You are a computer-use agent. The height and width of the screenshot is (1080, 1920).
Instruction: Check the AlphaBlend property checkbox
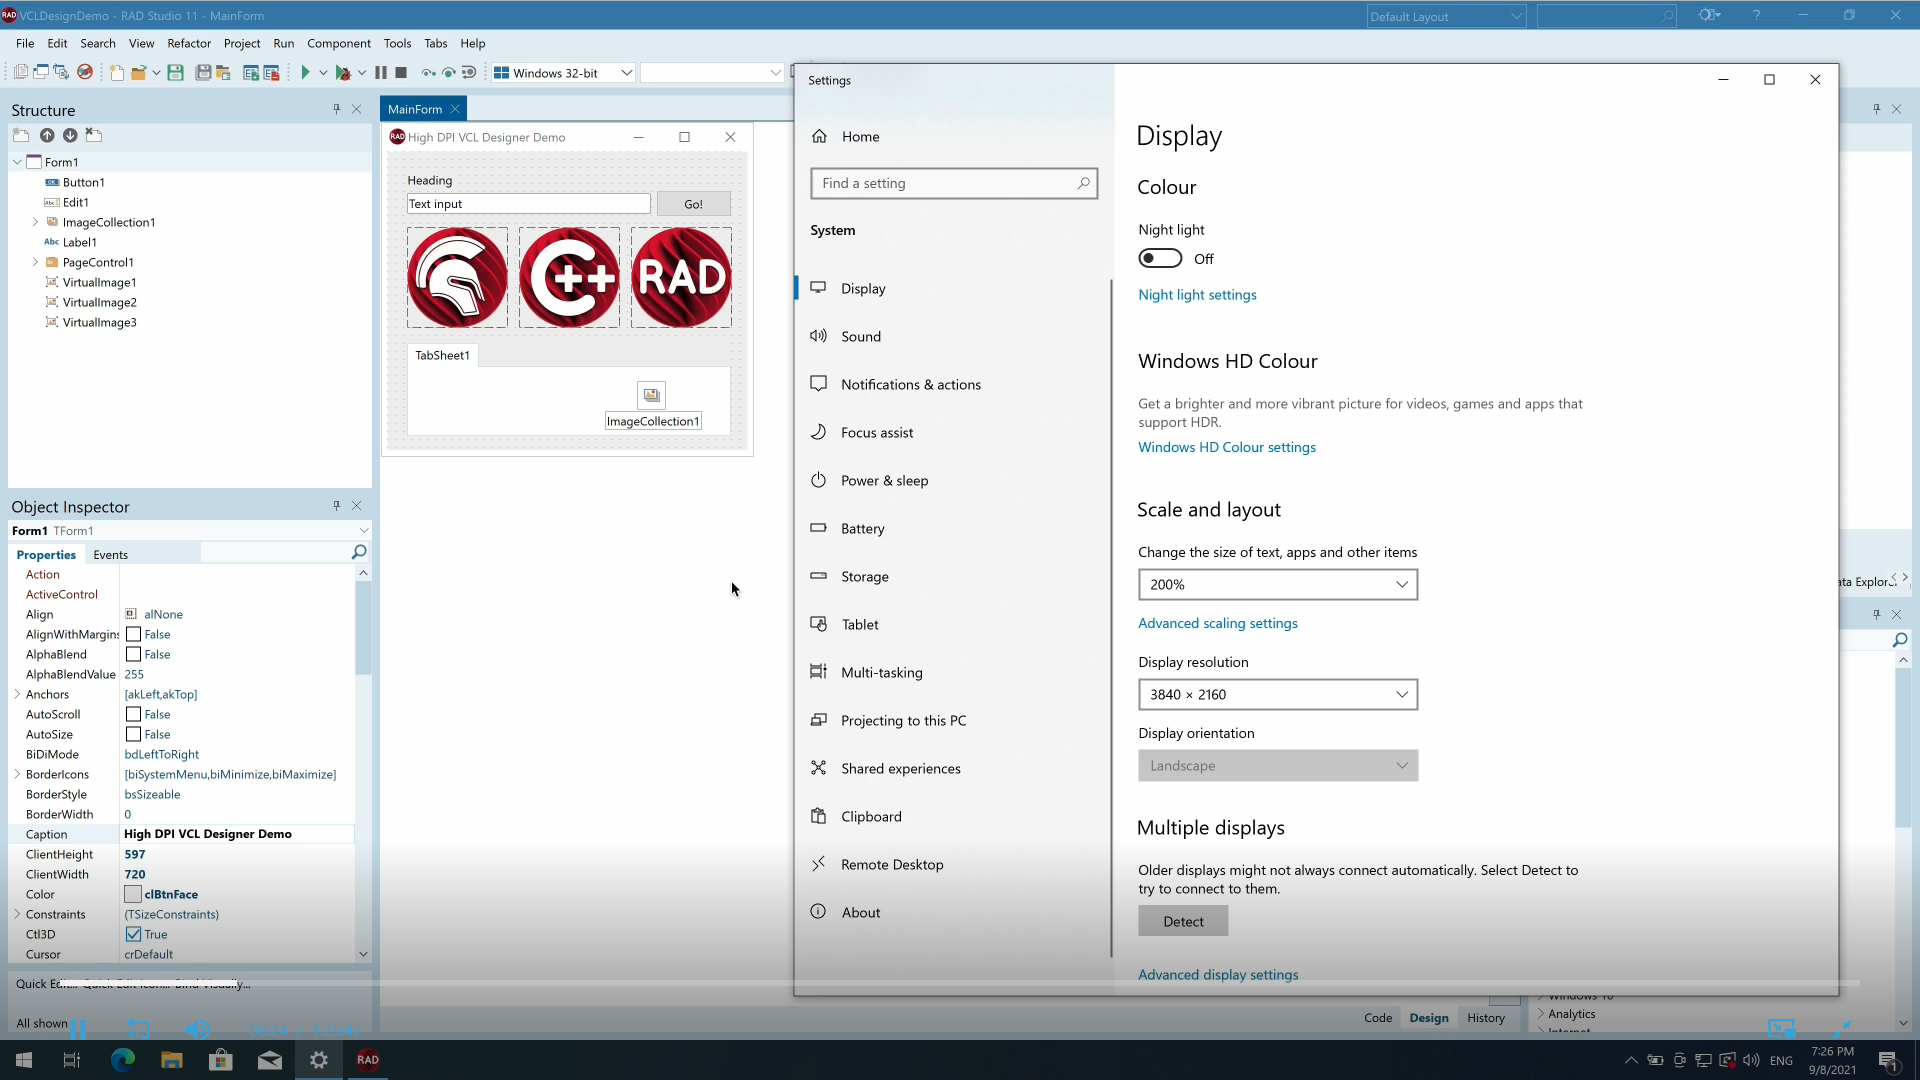point(134,654)
